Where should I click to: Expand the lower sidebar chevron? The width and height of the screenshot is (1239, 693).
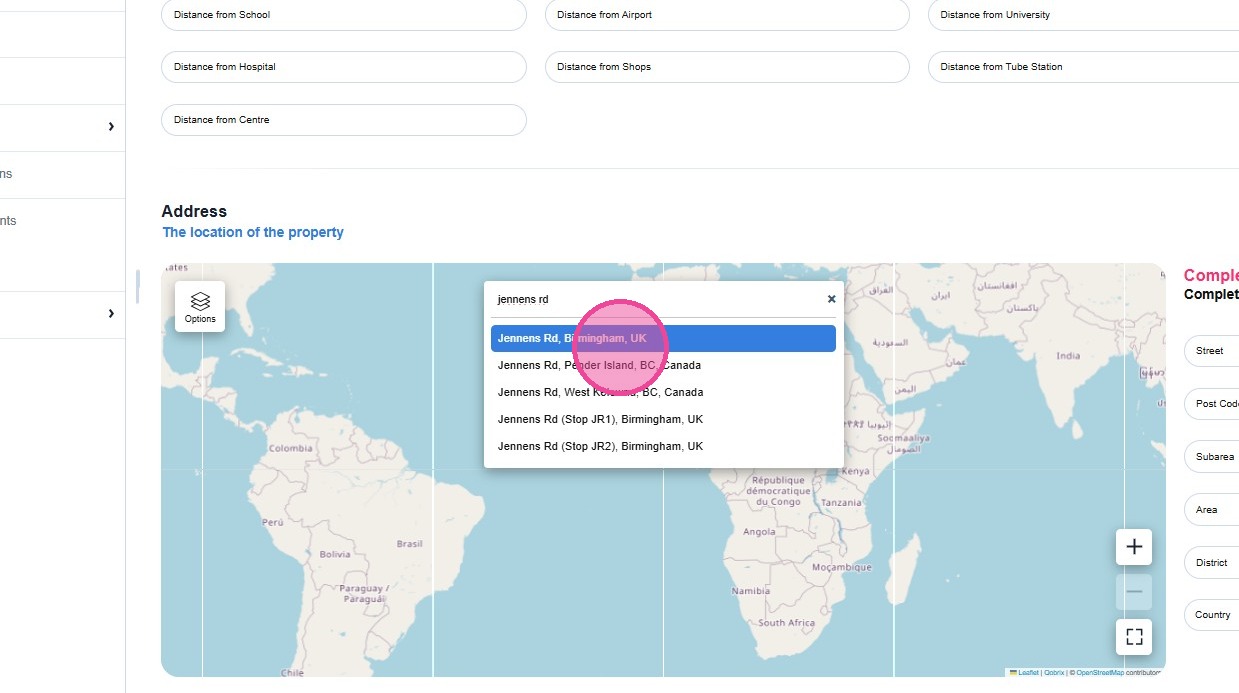(111, 314)
